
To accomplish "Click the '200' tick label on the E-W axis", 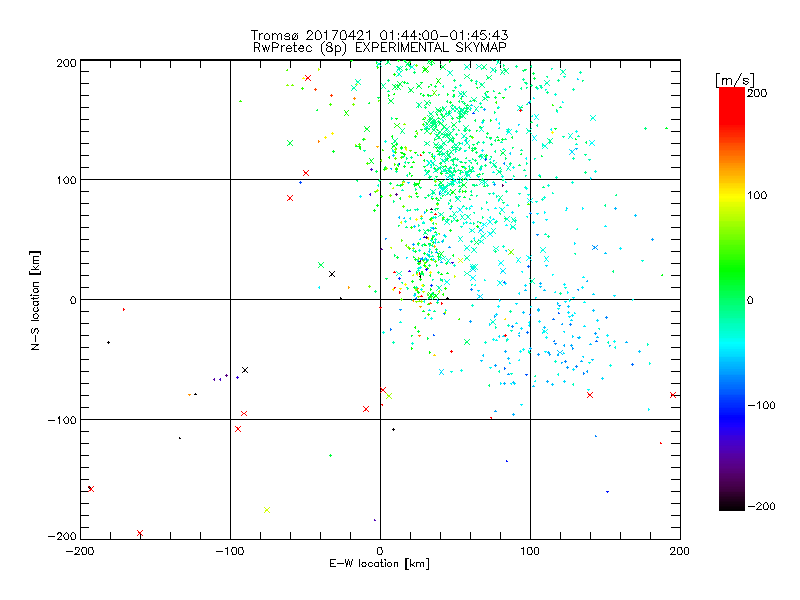I will pyautogui.click(x=680, y=551).
